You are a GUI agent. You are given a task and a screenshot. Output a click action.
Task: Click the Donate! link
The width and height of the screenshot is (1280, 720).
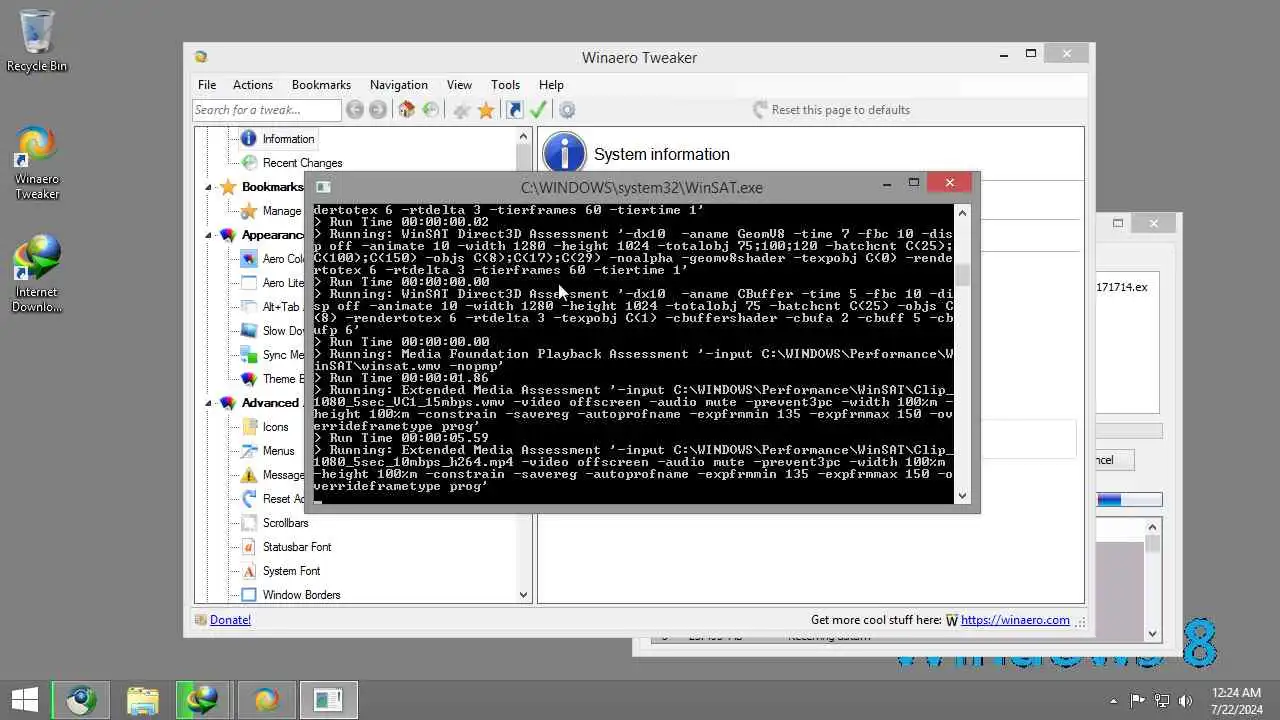(x=230, y=620)
